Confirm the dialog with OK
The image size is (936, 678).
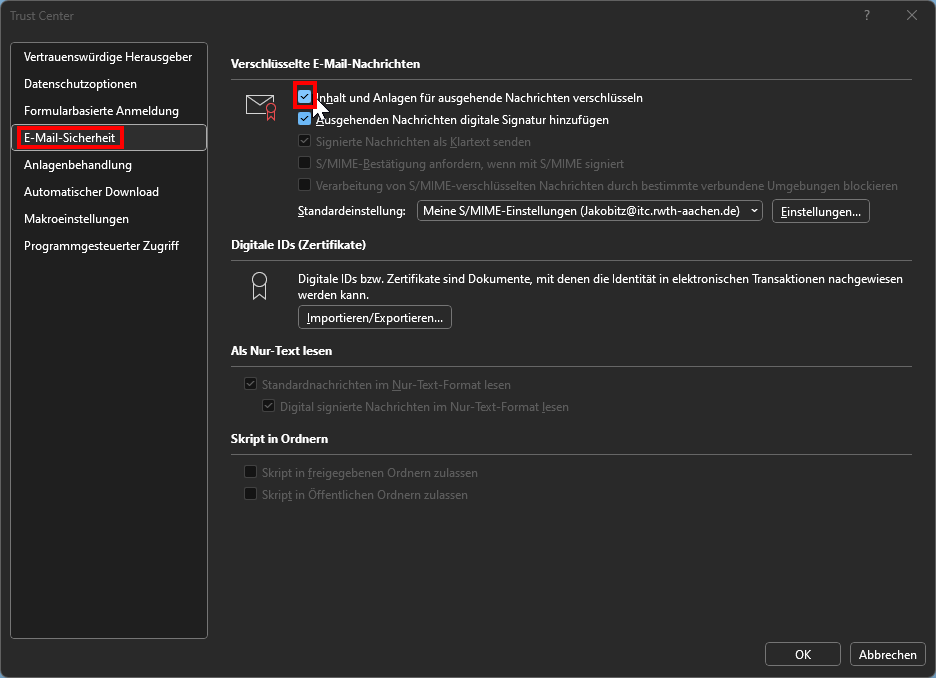click(x=802, y=654)
